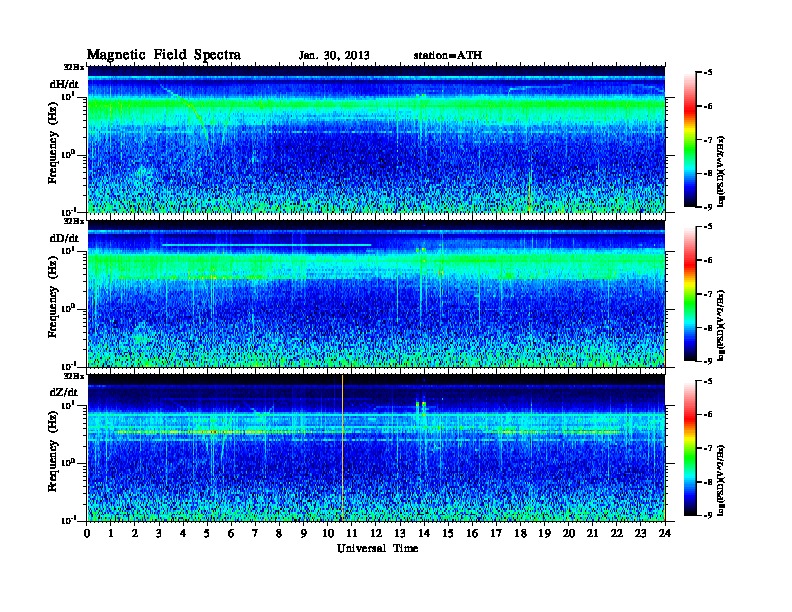This screenshot has height=612, width=792.
Task: Click hour "18" on Universal Time axis
Action: click(x=521, y=534)
